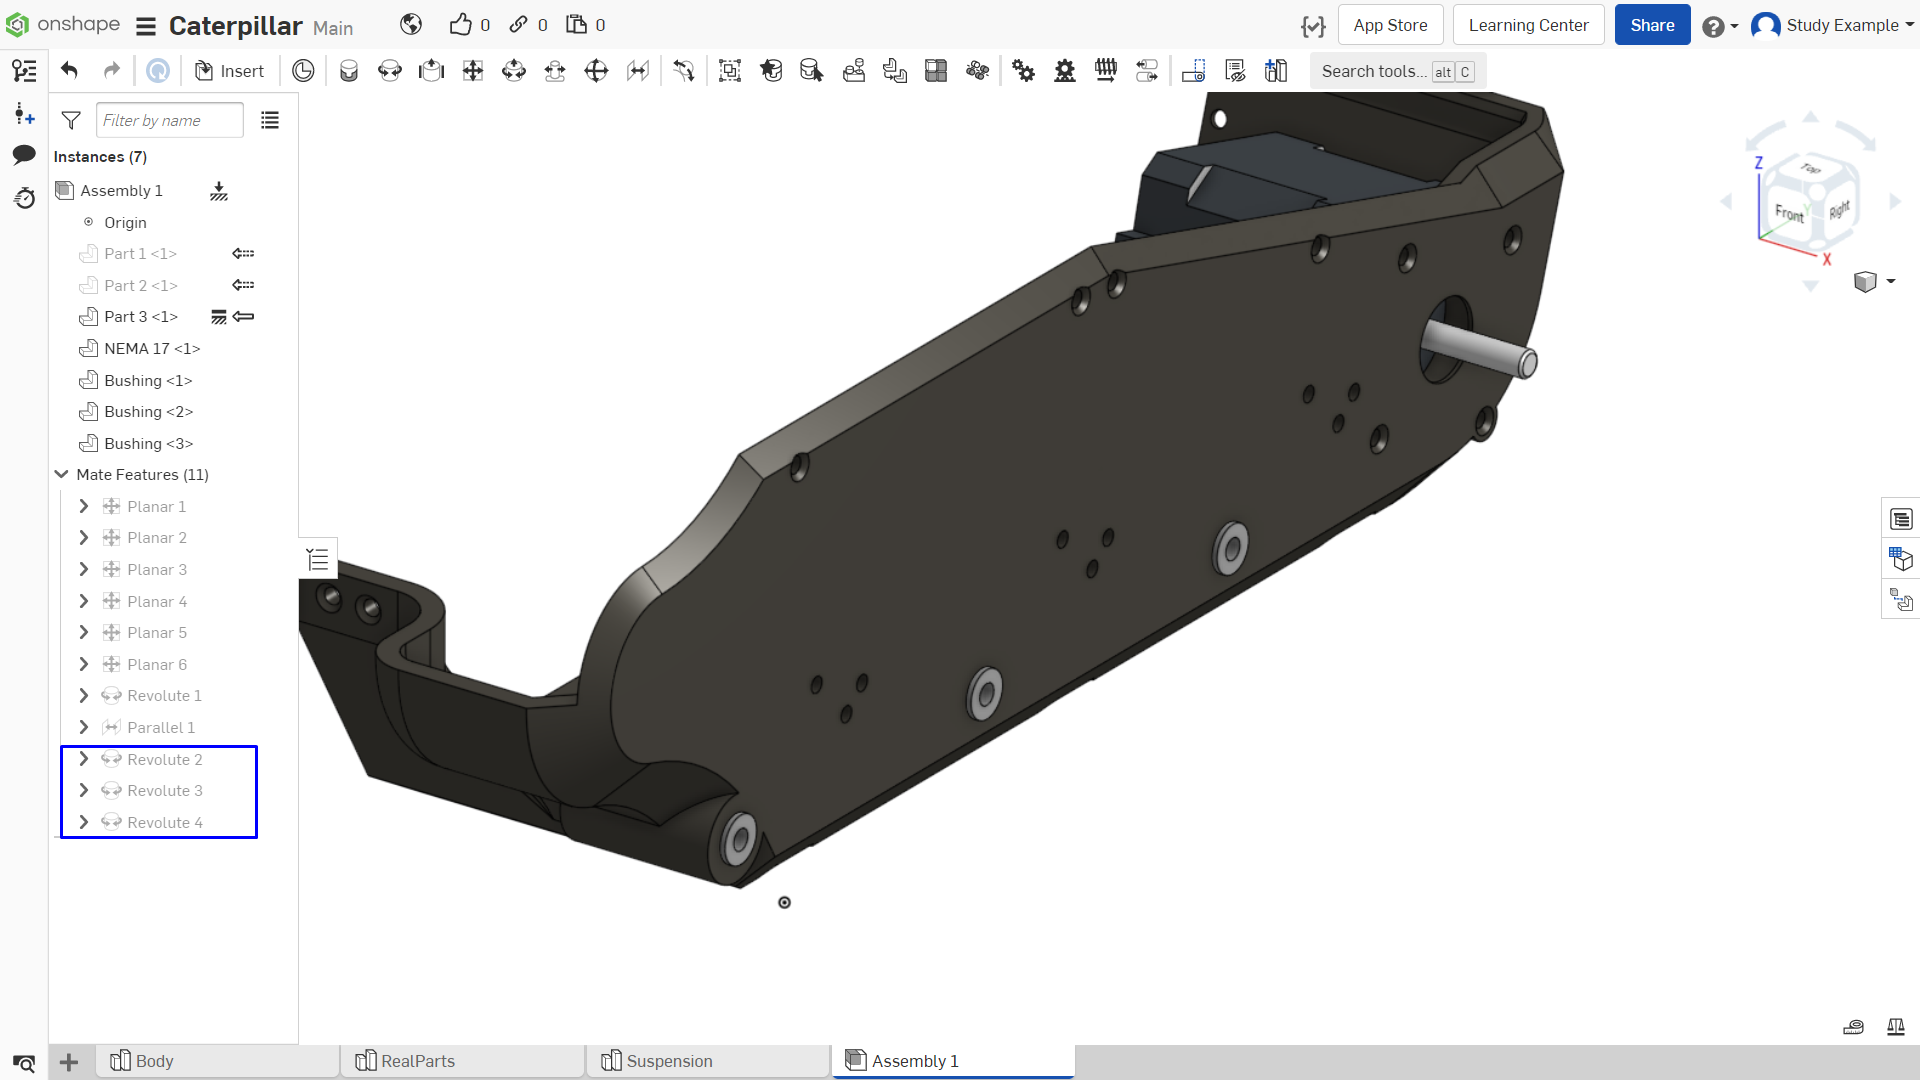Select the Fastened mate tool
The width and height of the screenshot is (1920, 1080).
point(349,71)
